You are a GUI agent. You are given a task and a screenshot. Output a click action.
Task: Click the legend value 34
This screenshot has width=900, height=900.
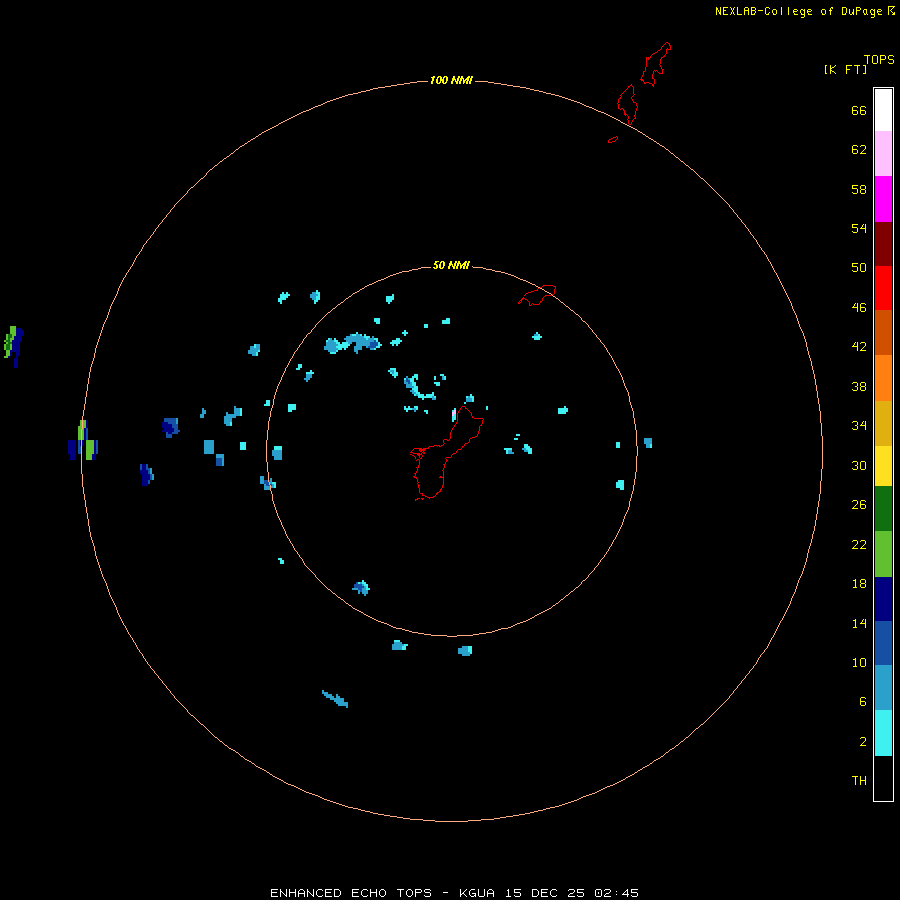859,426
